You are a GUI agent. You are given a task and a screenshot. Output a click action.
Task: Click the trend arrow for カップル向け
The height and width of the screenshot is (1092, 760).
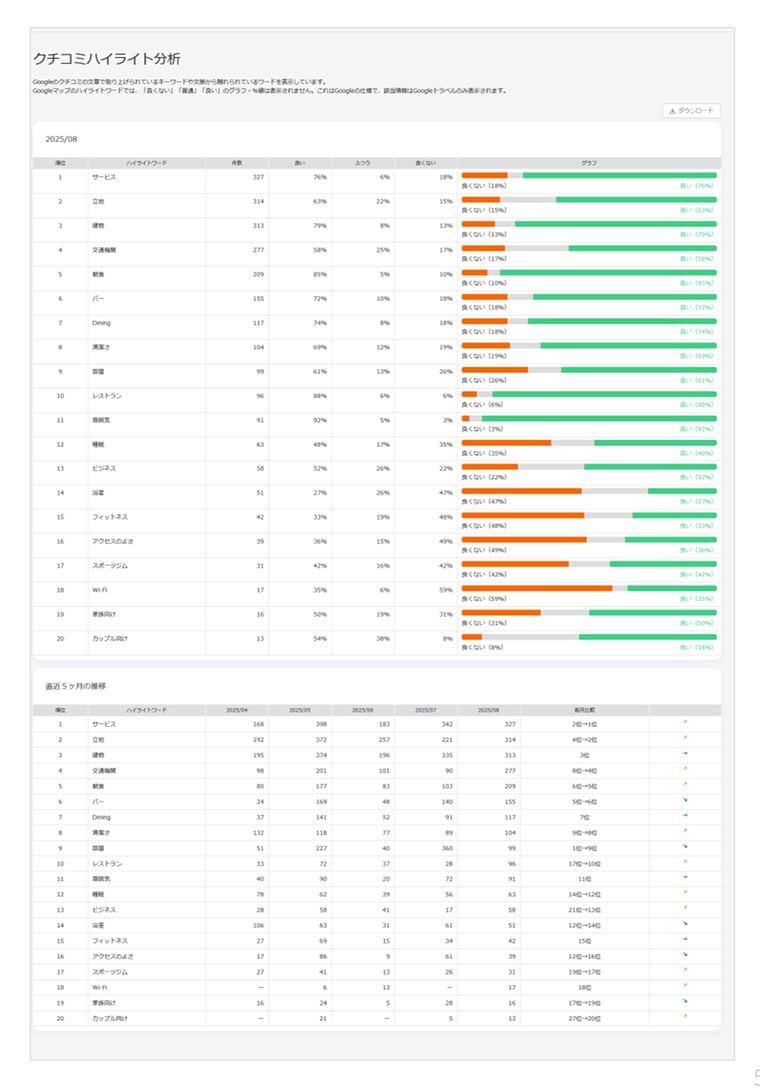pos(685,1018)
